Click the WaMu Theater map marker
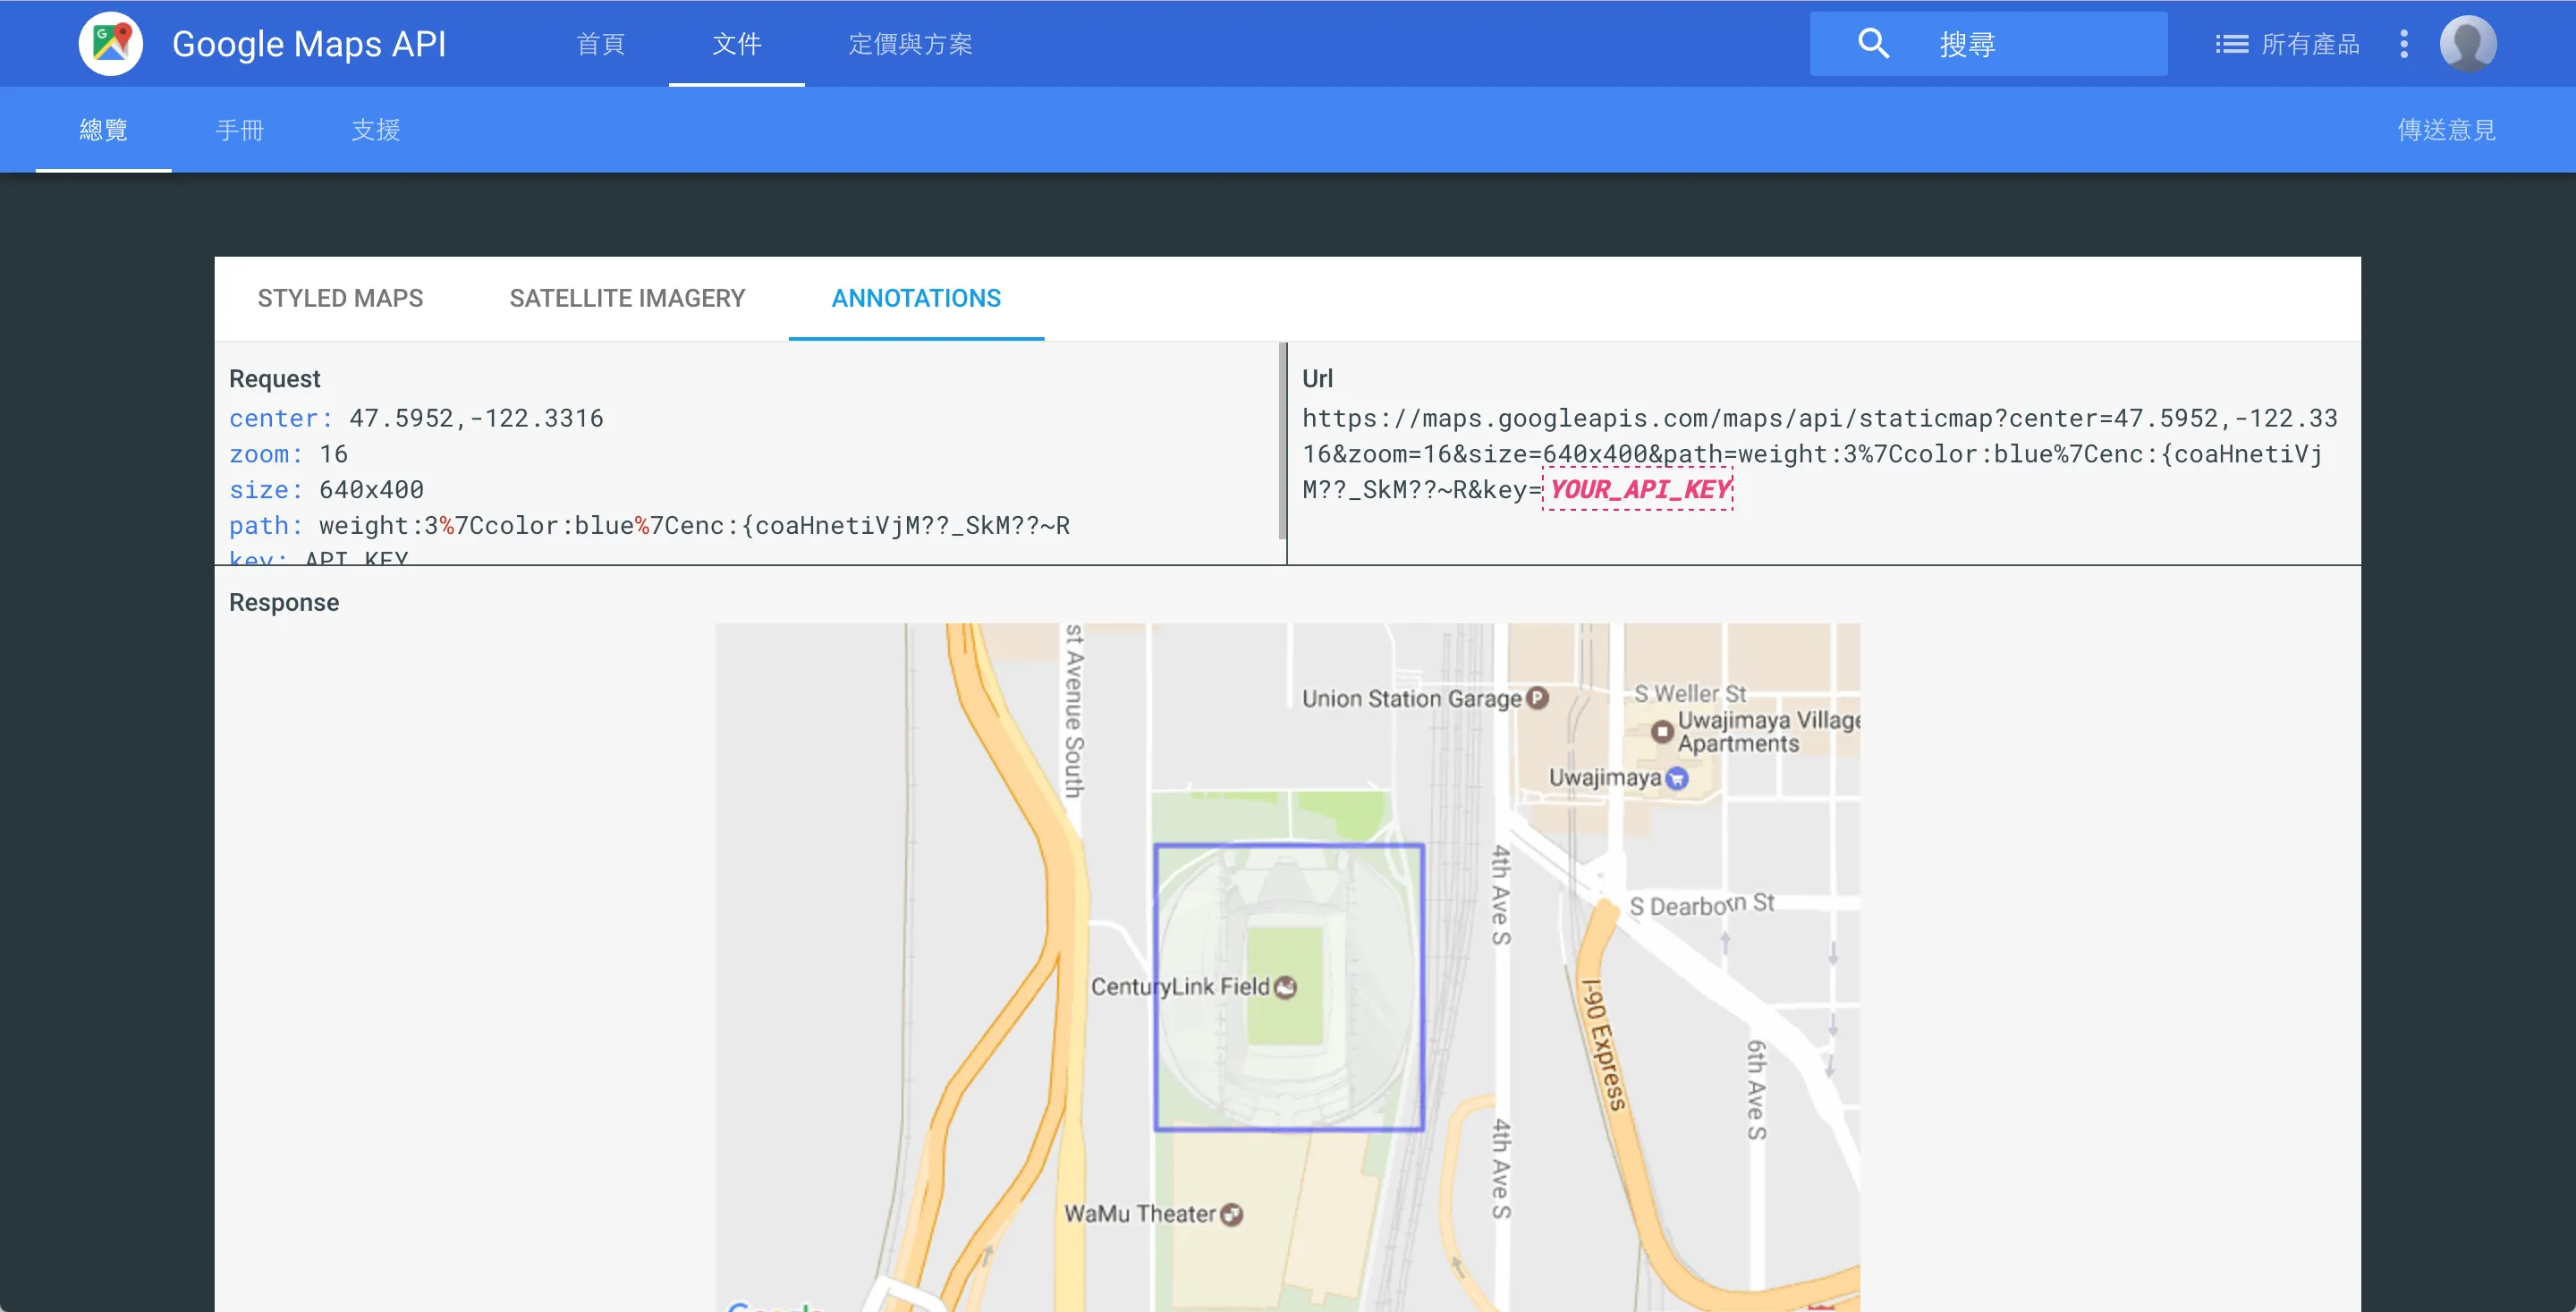Screen dimensions: 2576x1312 pos(1232,1214)
